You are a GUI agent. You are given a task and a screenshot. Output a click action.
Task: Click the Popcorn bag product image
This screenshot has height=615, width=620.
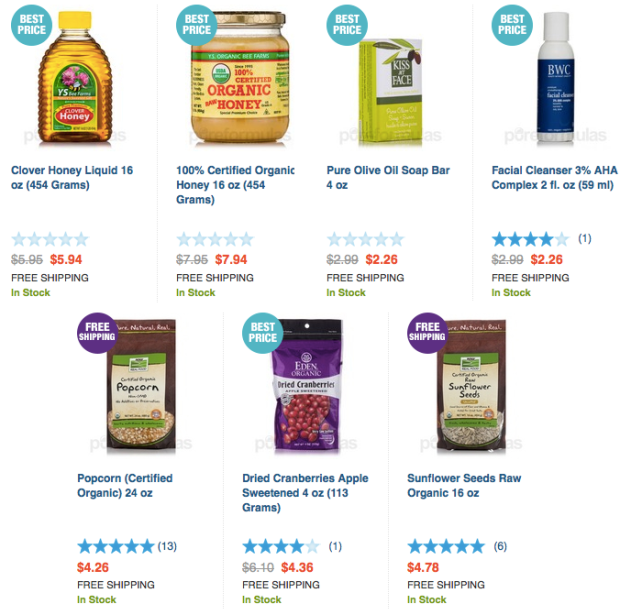pos(141,384)
